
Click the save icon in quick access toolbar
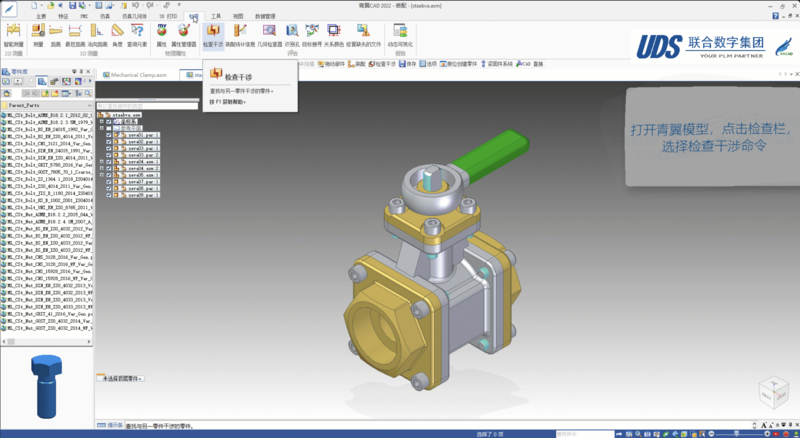72,6
